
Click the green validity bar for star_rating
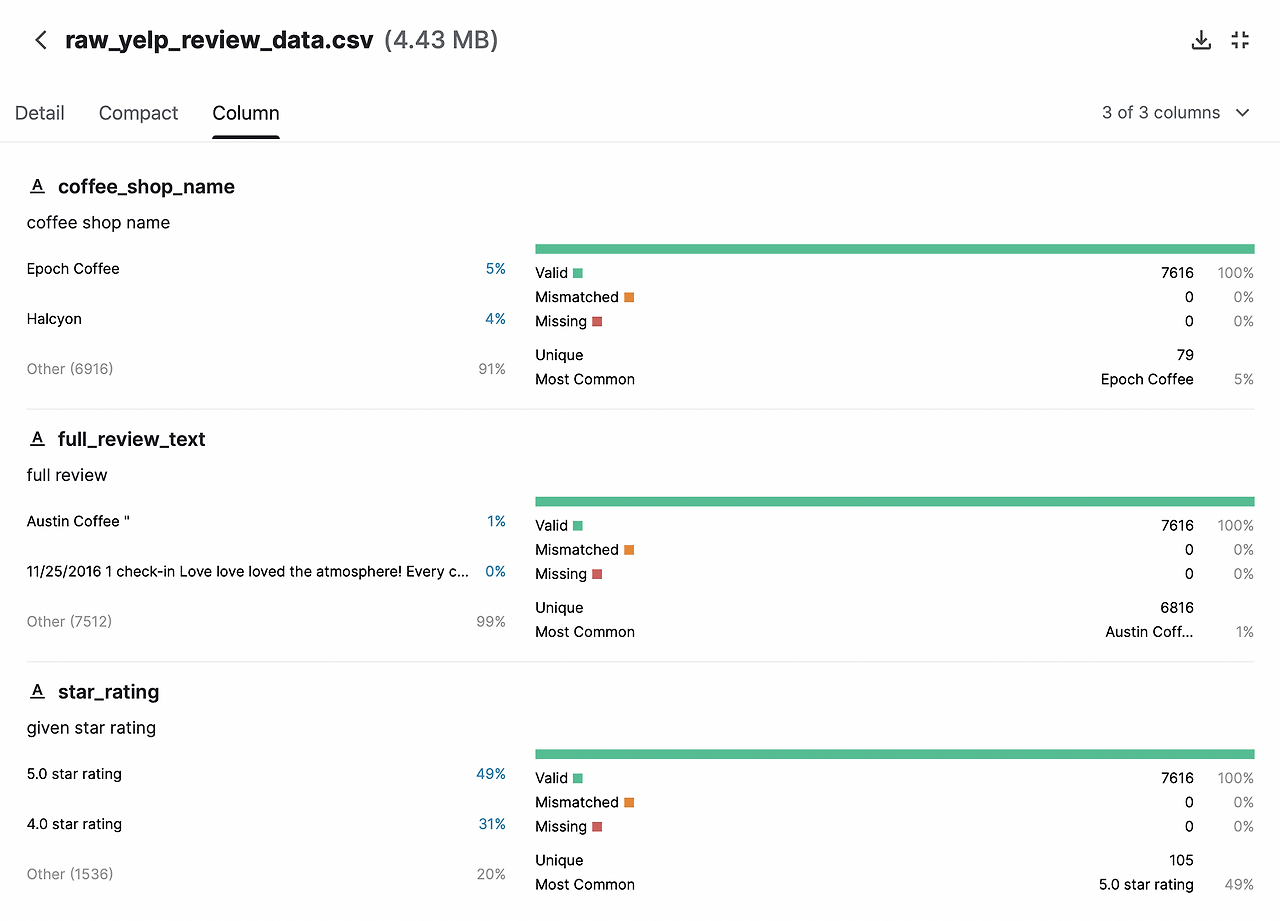click(895, 754)
